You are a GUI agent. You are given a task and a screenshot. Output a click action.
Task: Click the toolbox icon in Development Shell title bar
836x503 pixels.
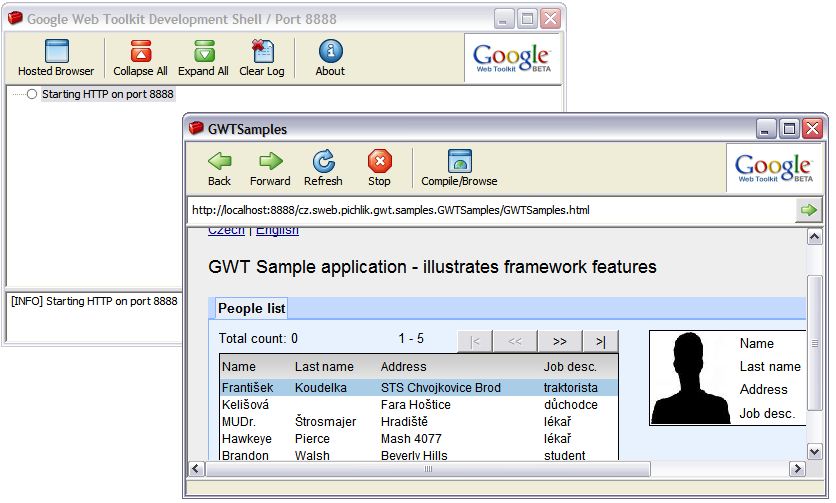coord(15,18)
